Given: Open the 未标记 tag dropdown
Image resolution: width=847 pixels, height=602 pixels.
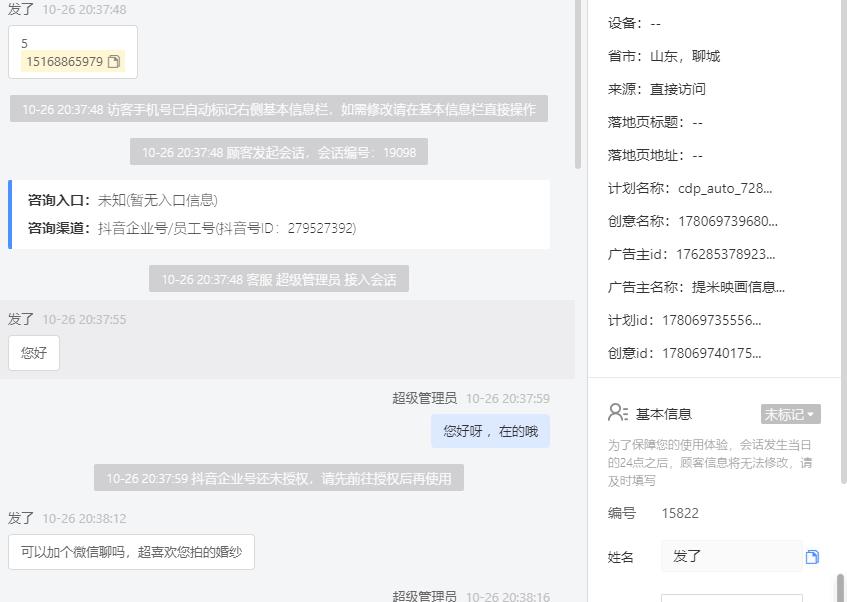Looking at the screenshot, I should (790, 414).
